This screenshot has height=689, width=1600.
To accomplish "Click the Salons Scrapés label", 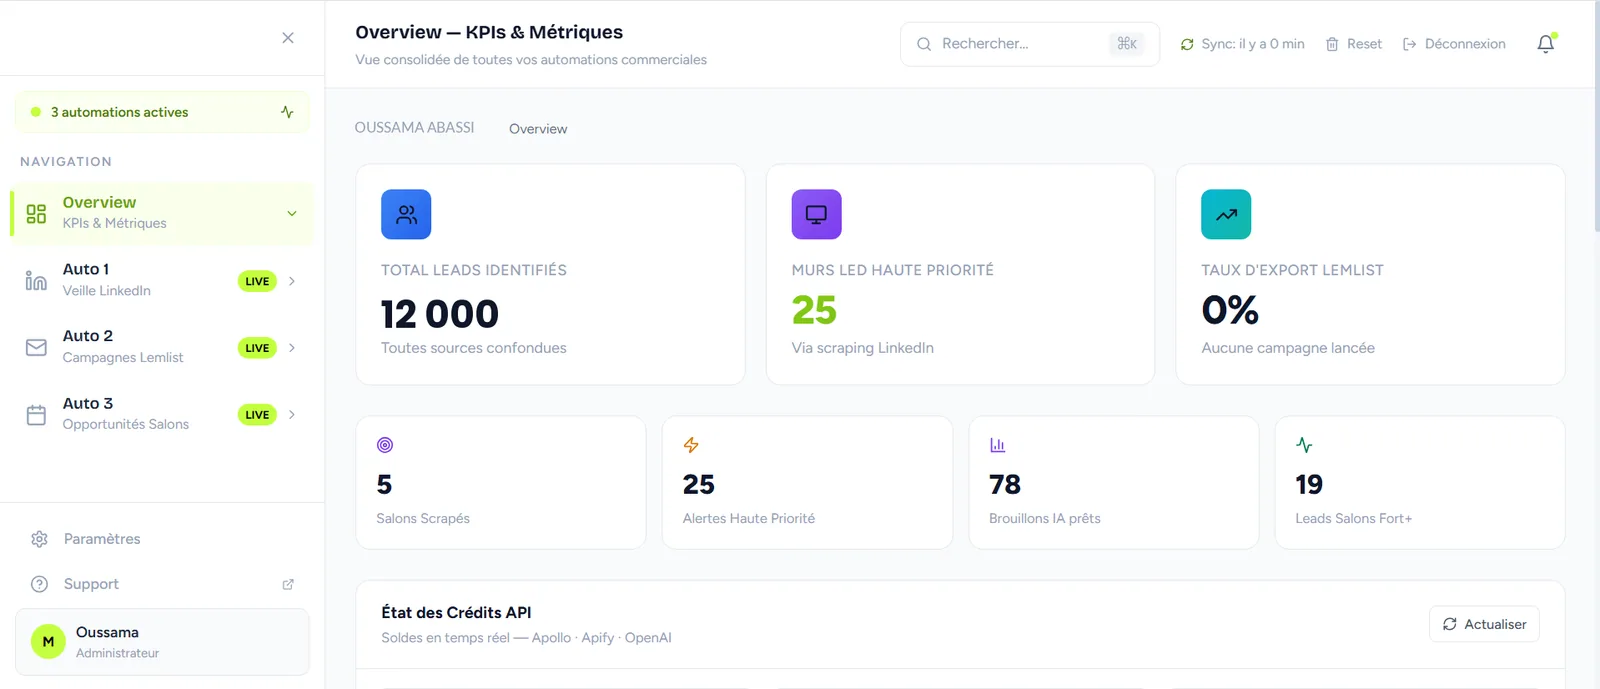I will (423, 518).
